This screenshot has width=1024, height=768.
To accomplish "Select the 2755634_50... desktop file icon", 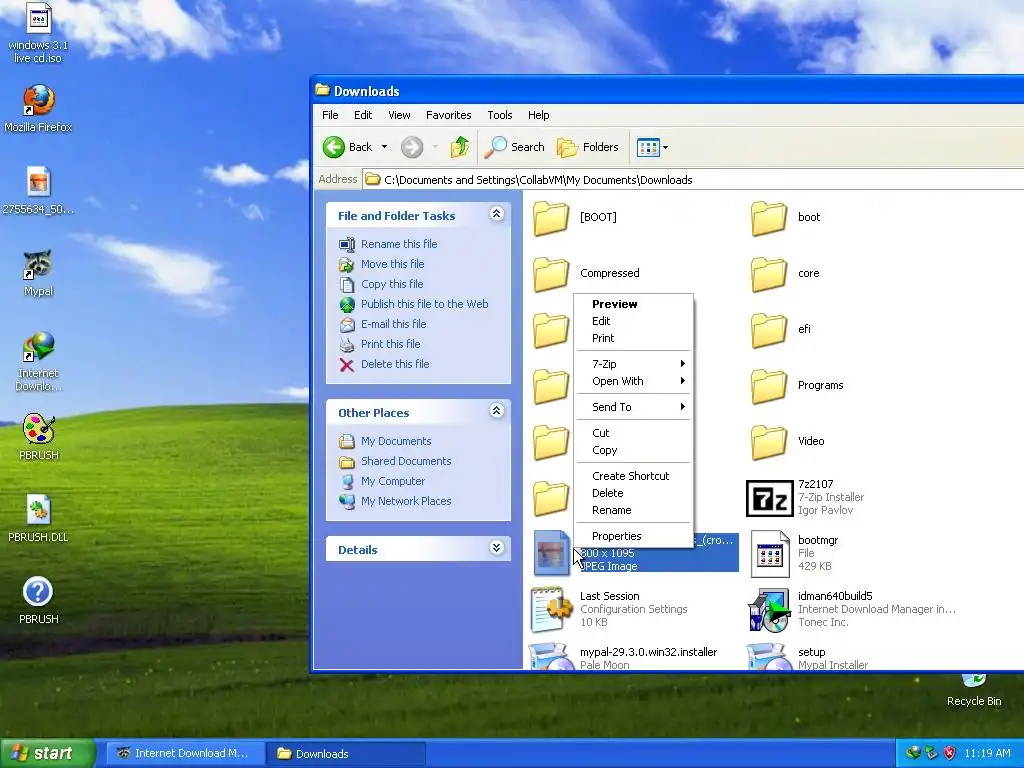I will click(x=38, y=191).
